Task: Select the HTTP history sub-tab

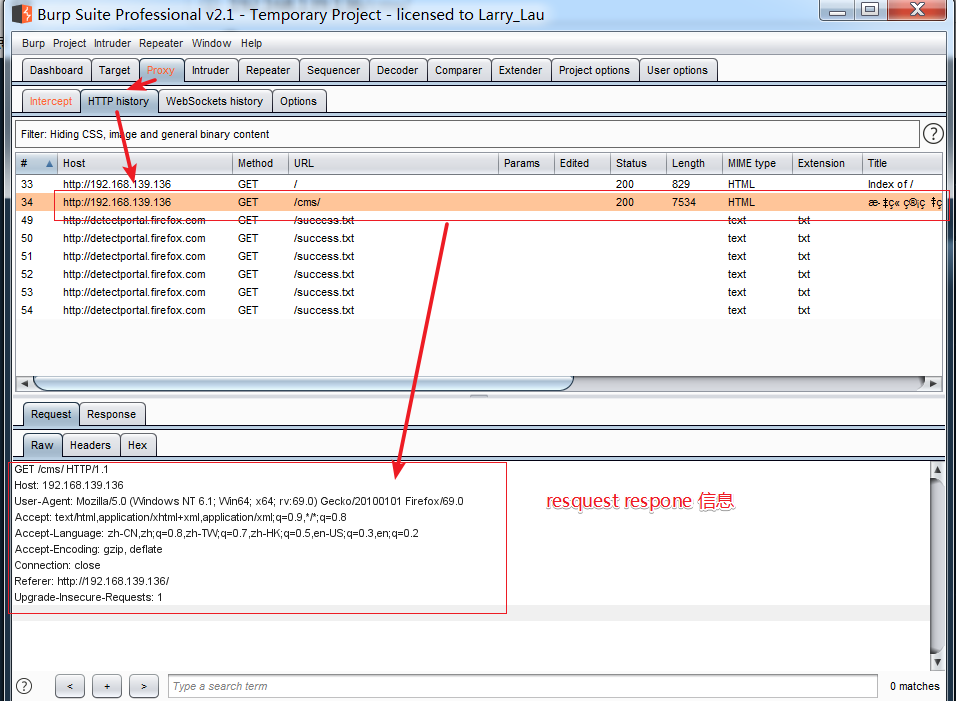Action: pyautogui.click(x=118, y=101)
